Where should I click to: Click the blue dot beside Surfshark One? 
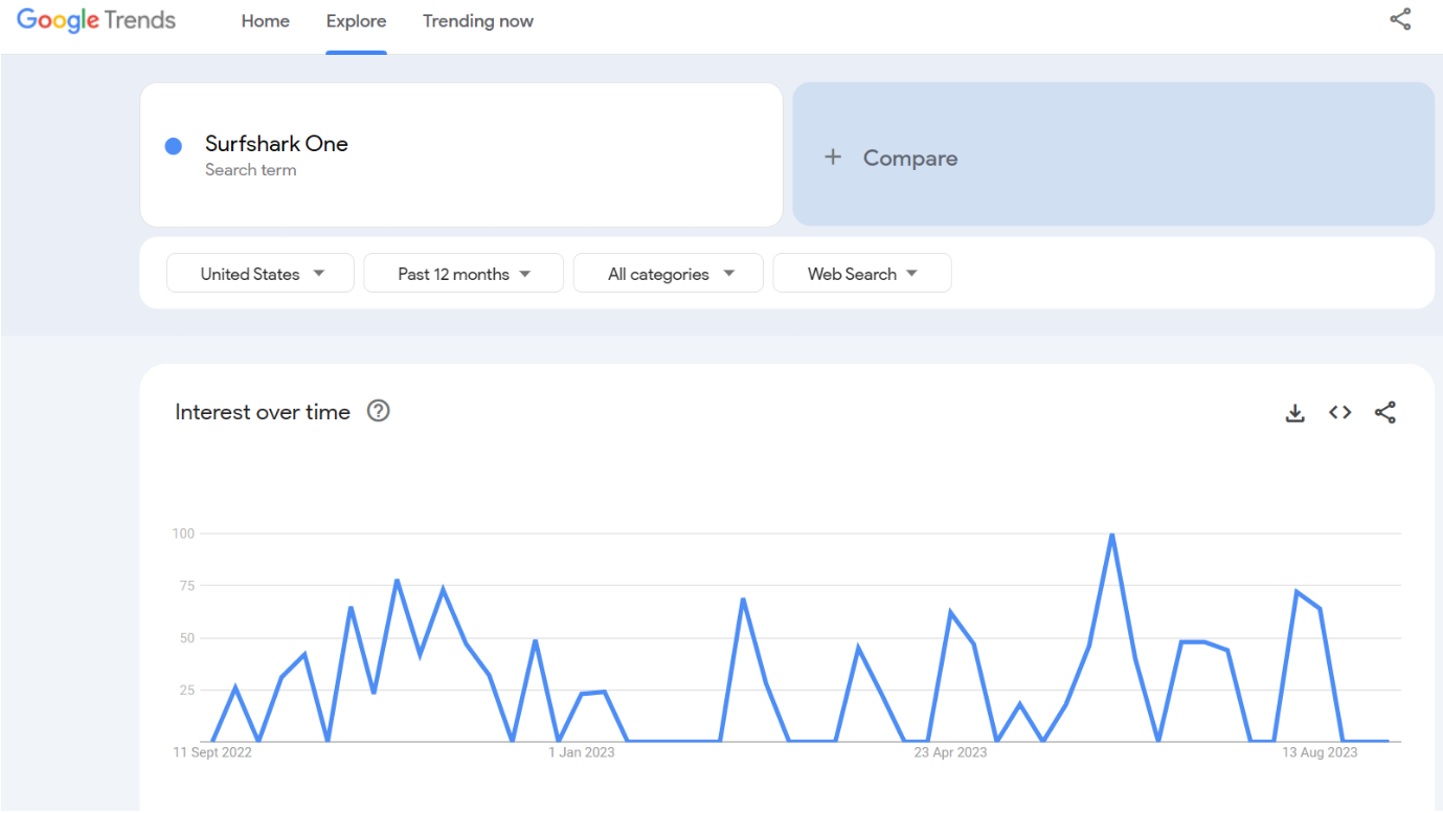coord(173,146)
